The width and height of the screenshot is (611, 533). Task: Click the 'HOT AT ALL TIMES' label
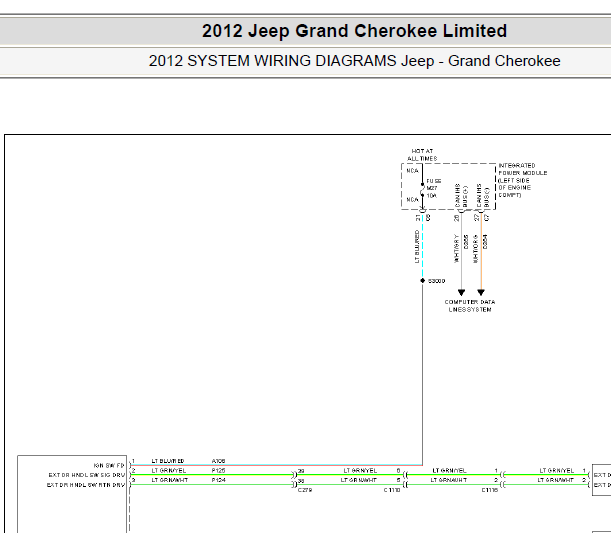click(422, 155)
